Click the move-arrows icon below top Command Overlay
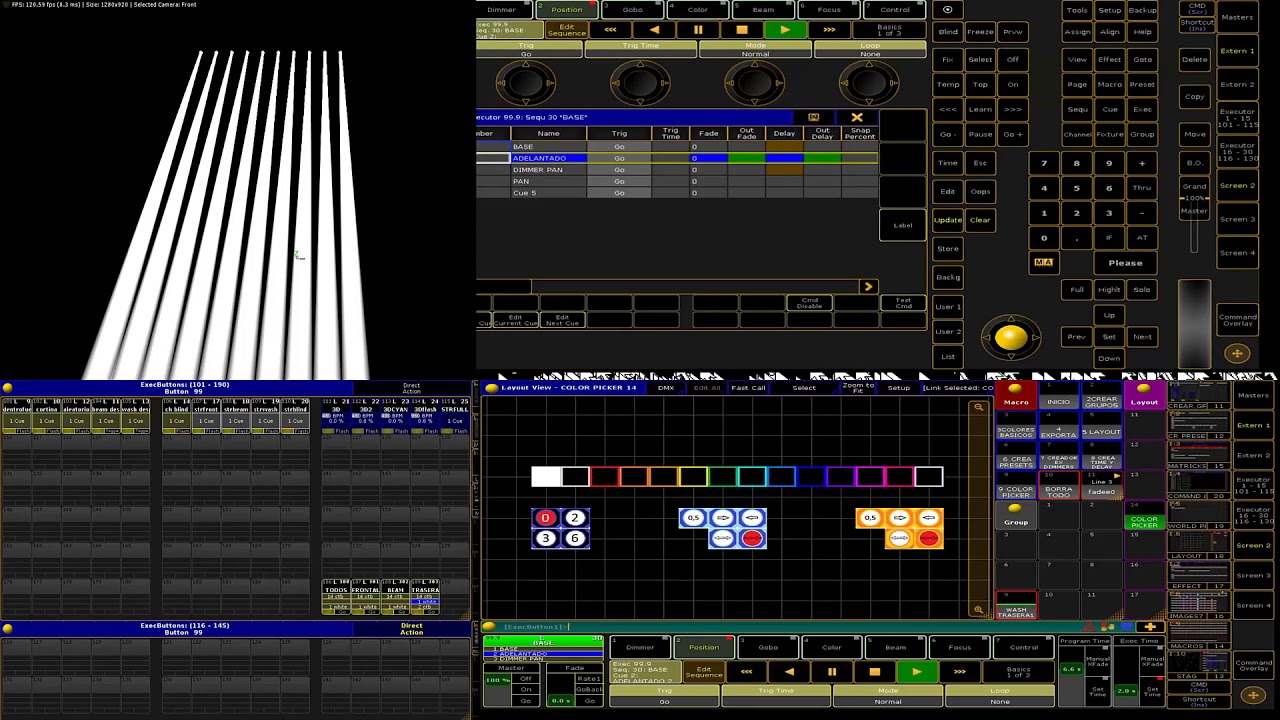This screenshot has width=1280, height=720. pos(1237,353)
